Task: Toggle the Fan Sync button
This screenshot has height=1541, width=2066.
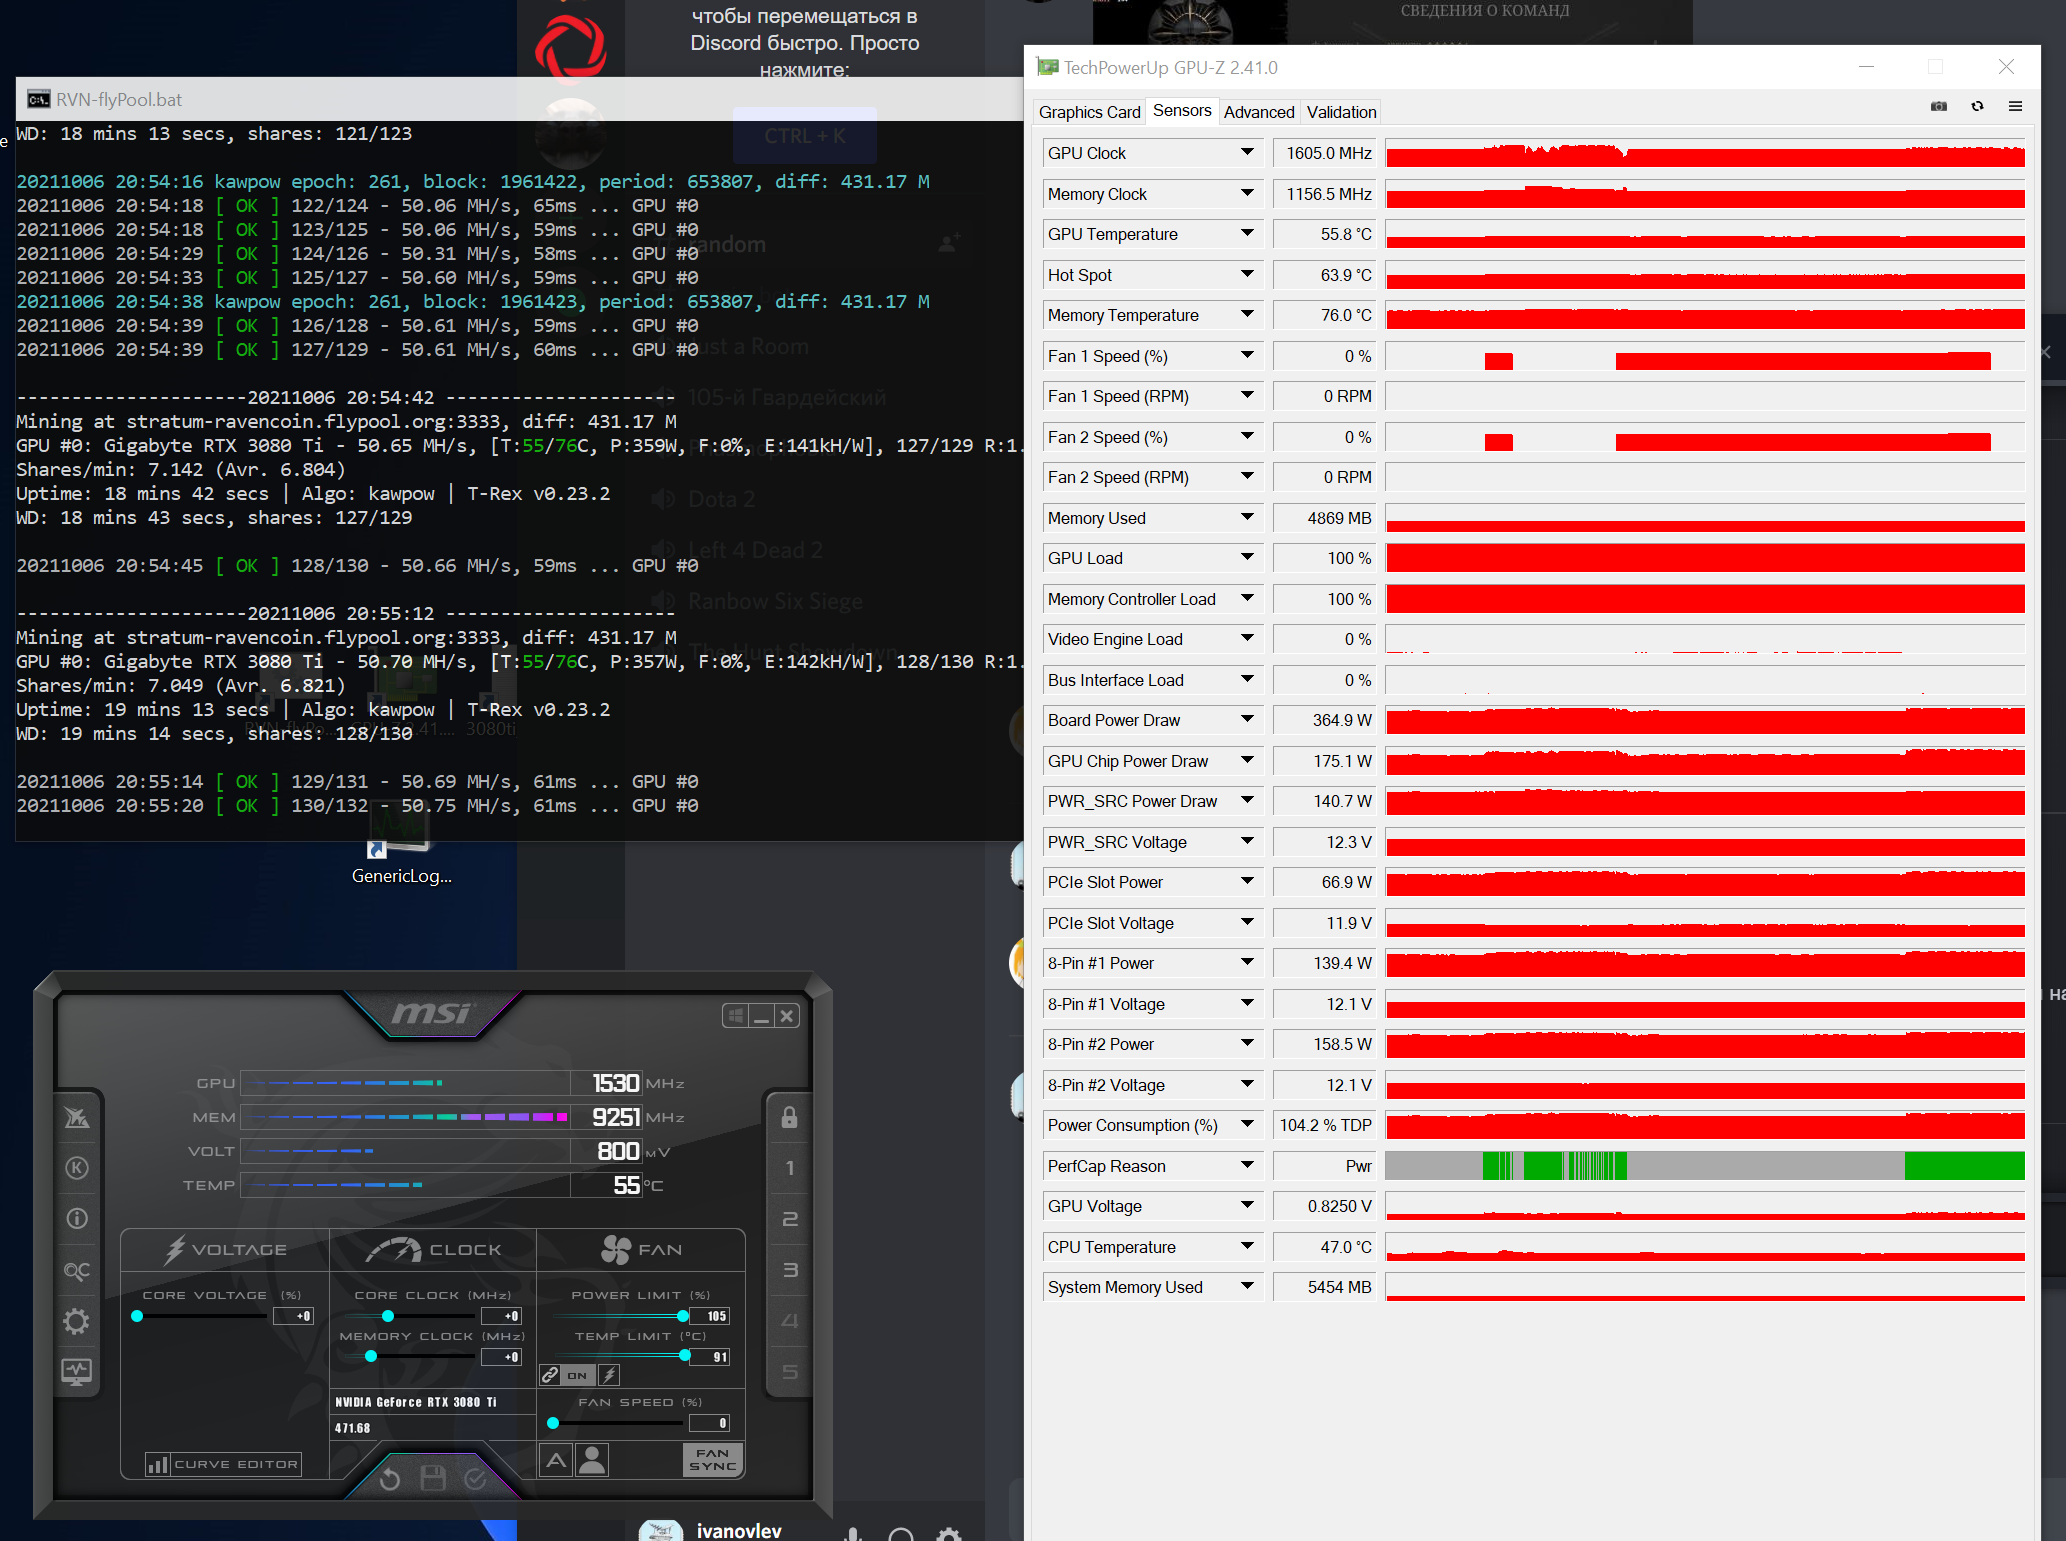Action: (x=712, y=1460)
